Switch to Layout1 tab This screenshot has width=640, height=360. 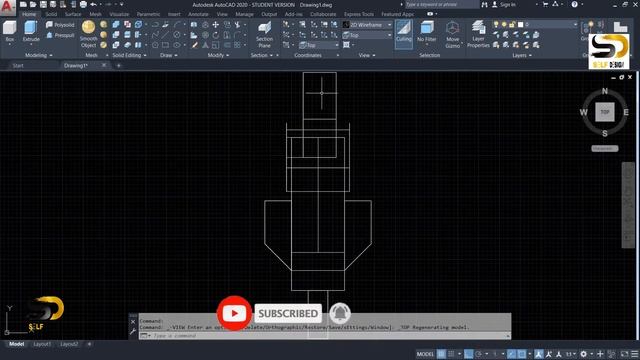point(42,344)
